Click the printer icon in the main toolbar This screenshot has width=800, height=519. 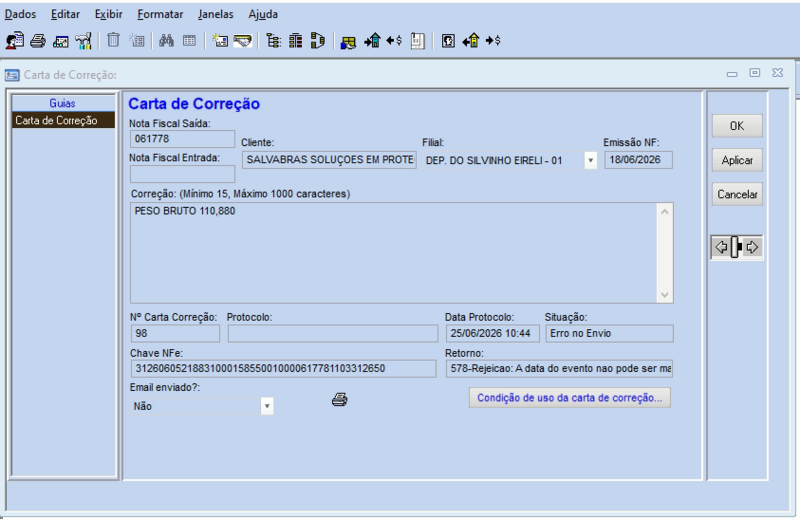tap(38, 41)
